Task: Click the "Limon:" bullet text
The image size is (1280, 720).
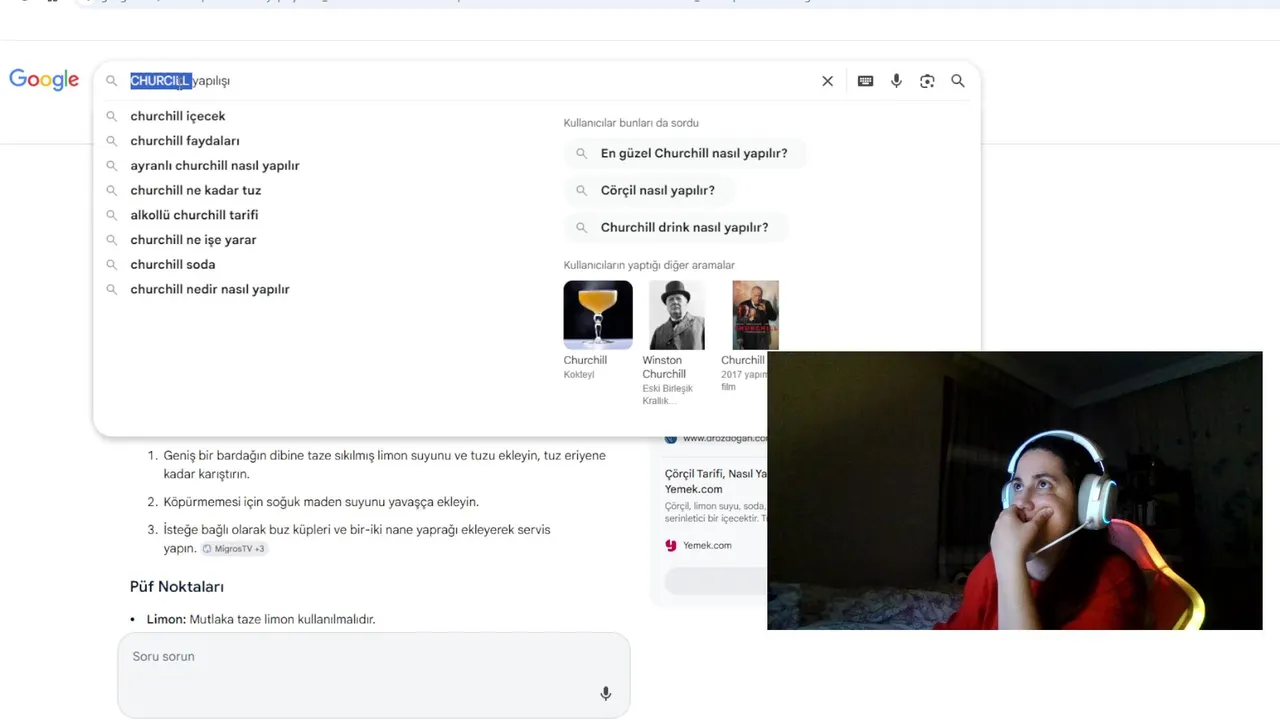Action: [x=166, y=620]
